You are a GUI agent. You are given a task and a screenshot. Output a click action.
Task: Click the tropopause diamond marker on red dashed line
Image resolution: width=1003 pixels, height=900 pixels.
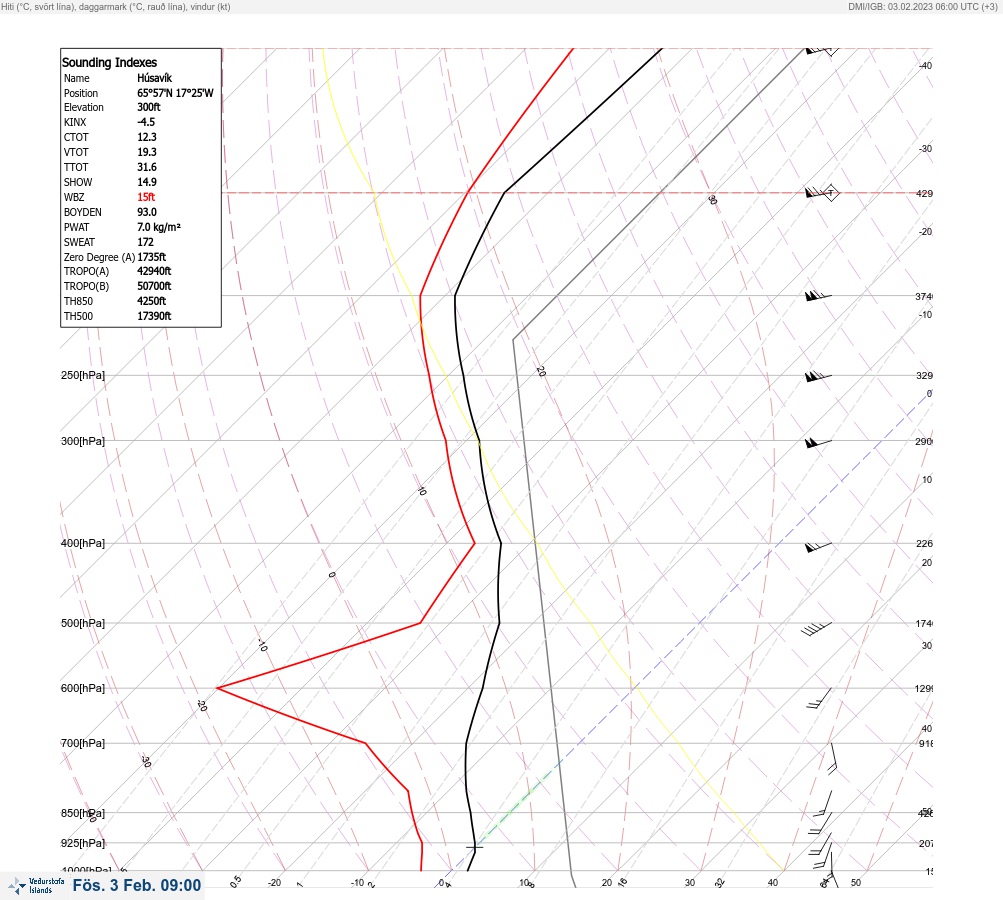(830, 193)
